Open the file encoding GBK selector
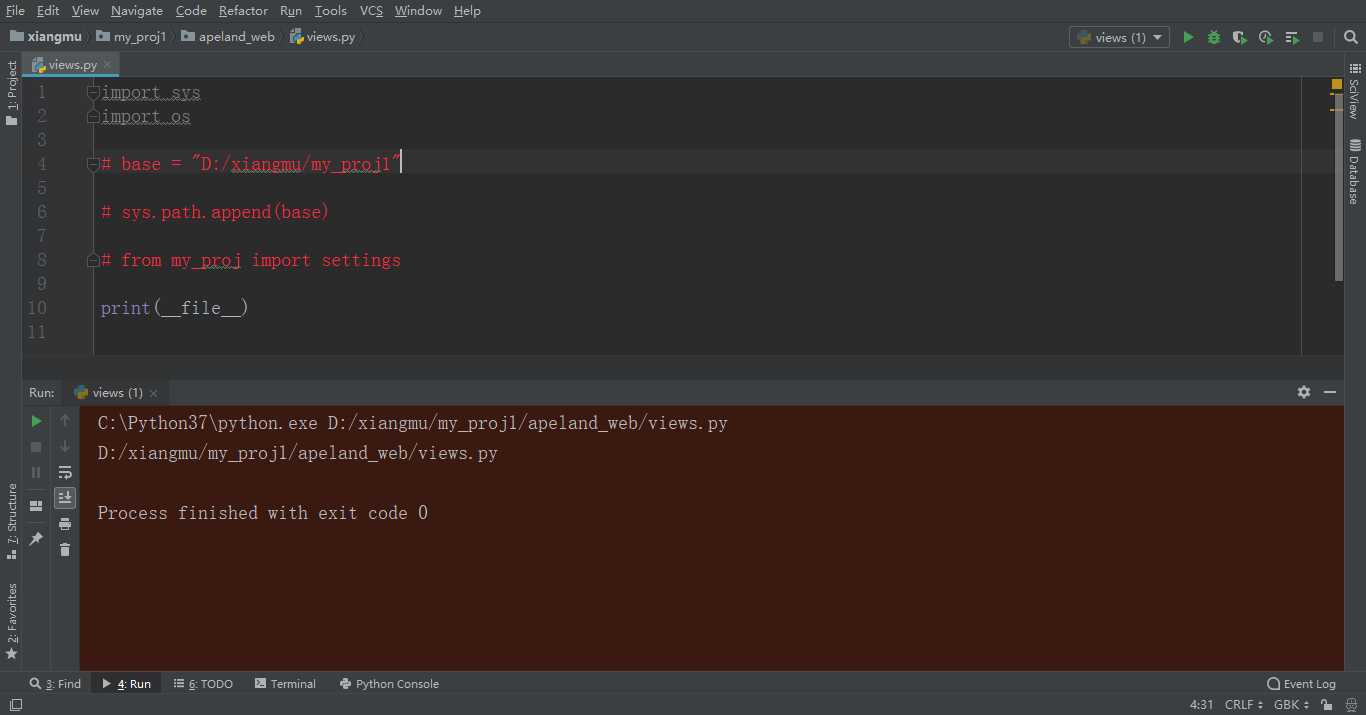This screenshot has width=1366, height=715. pos(1291,705)
